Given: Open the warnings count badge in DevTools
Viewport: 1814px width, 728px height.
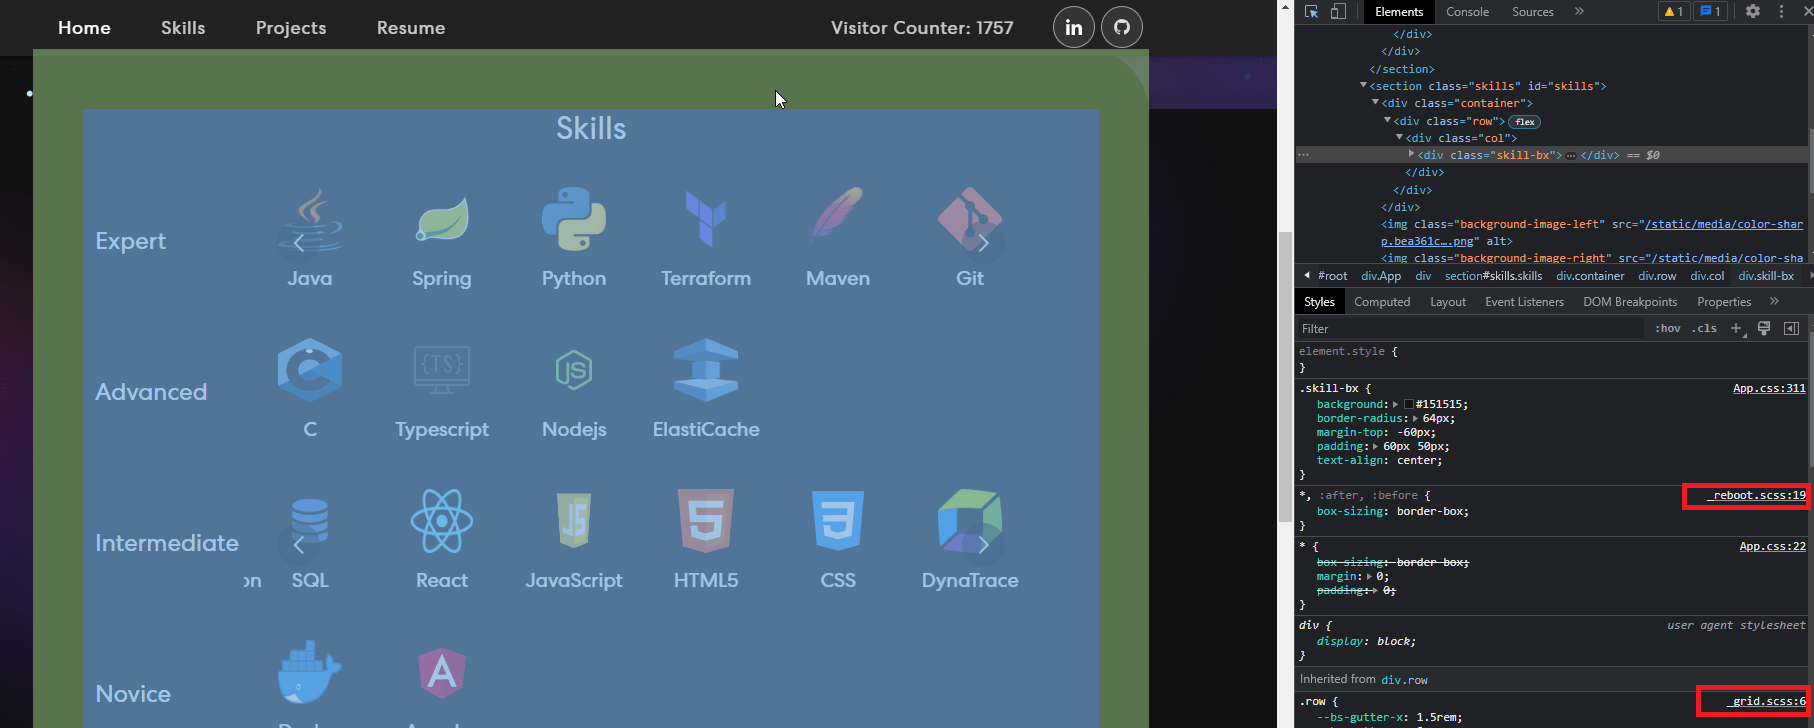Looking at the screenshot, I should tap(1673, 11).
